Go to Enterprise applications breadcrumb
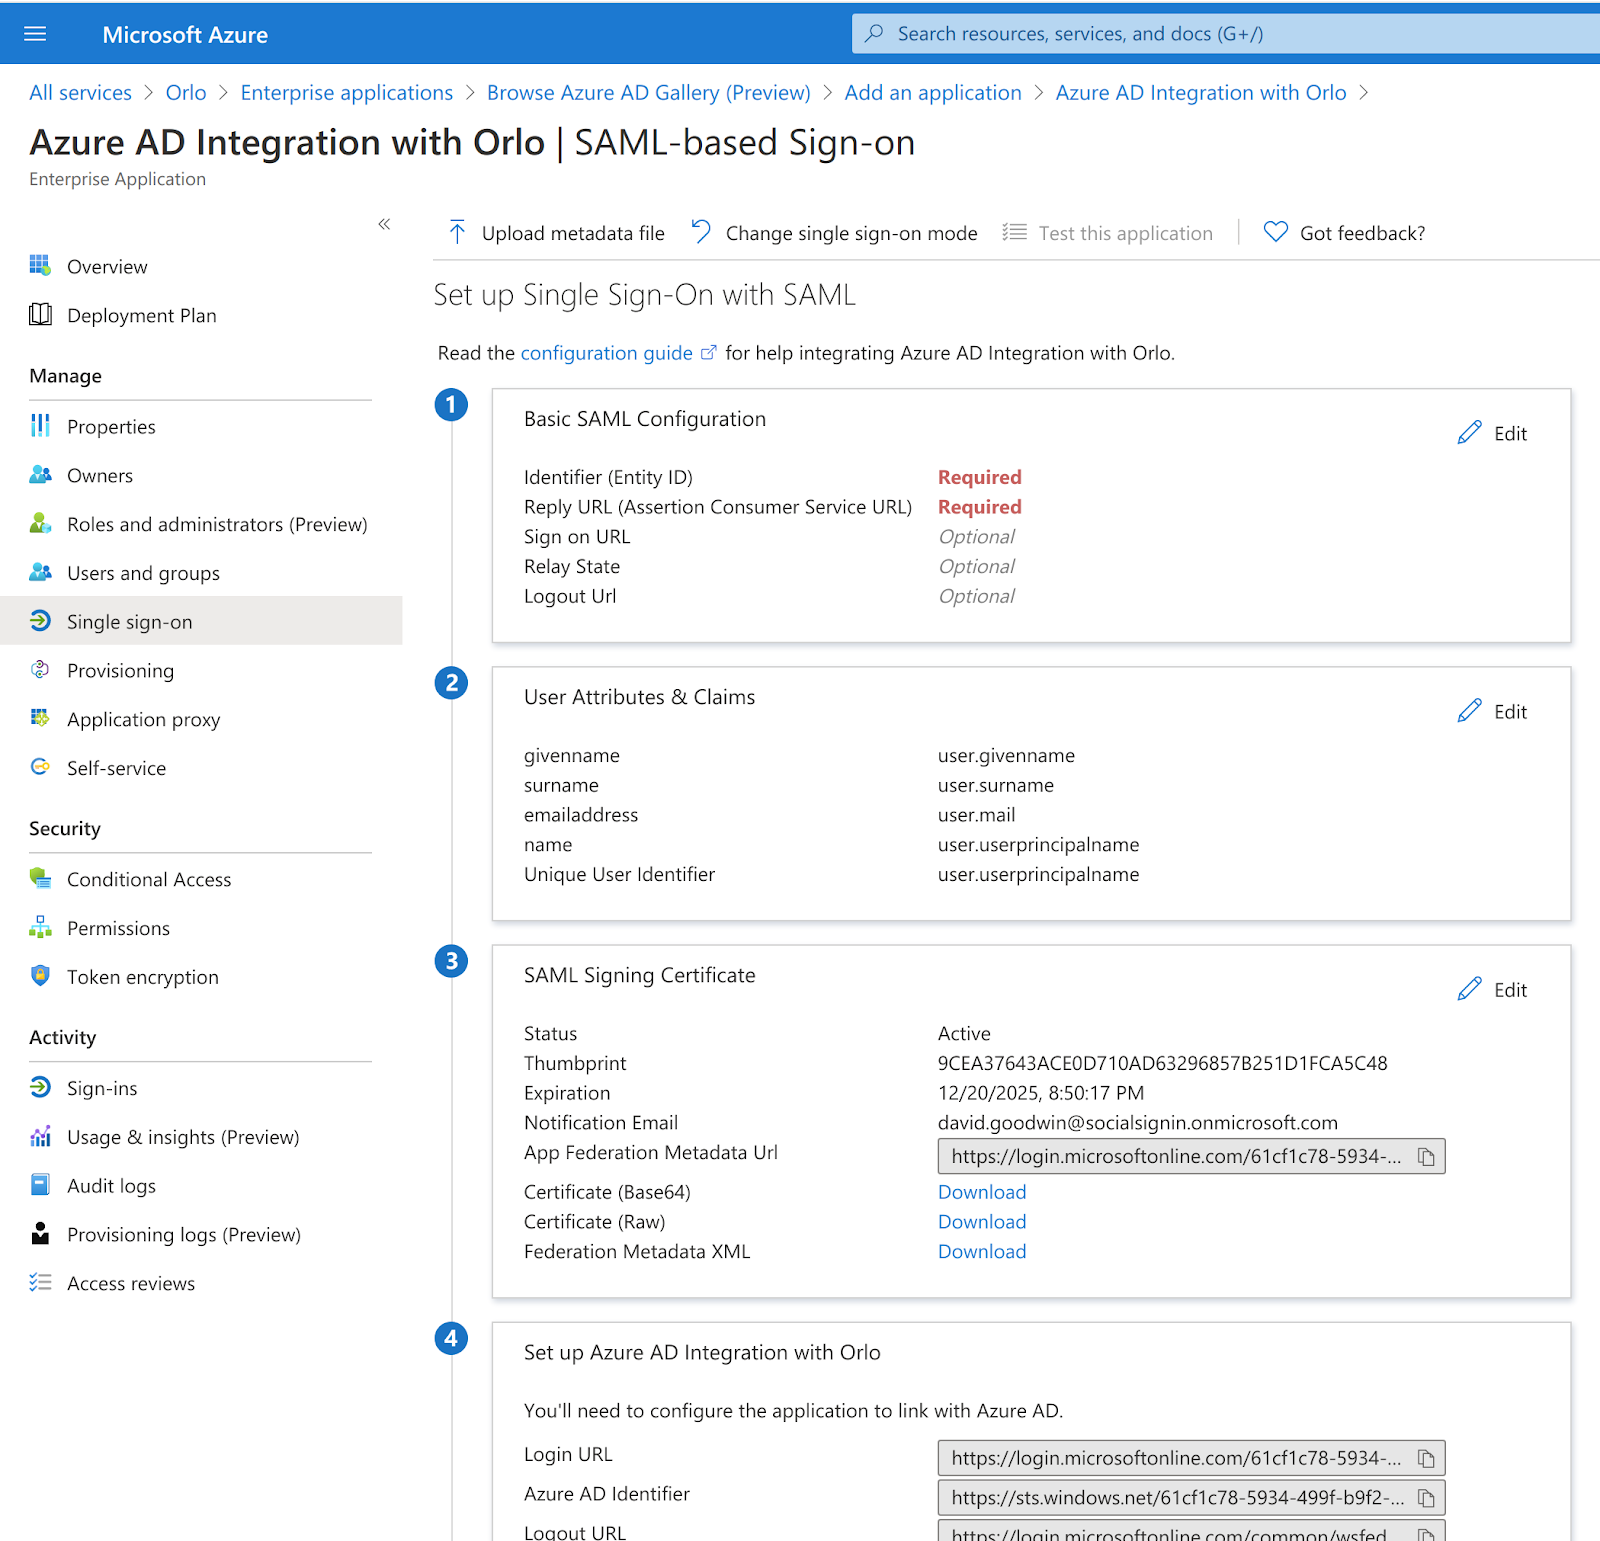Screen dimensions: 1600x1541 point(346,93)
